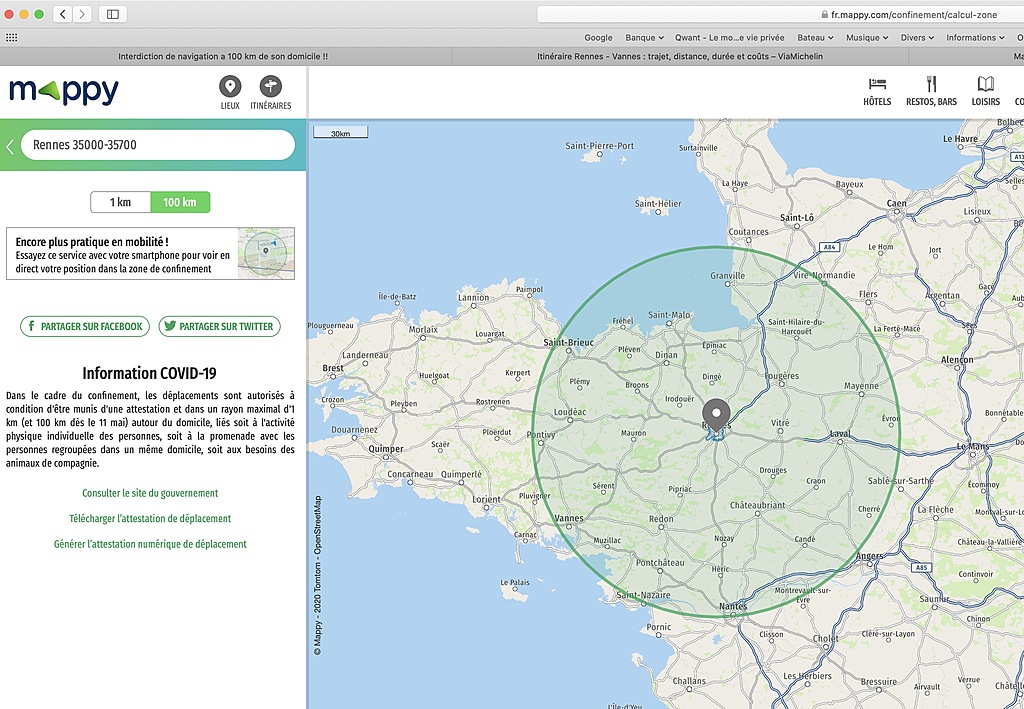The image size is (1024, 709).
Task: Toggle the Safari sidebar button
Action: pos(113,14)
